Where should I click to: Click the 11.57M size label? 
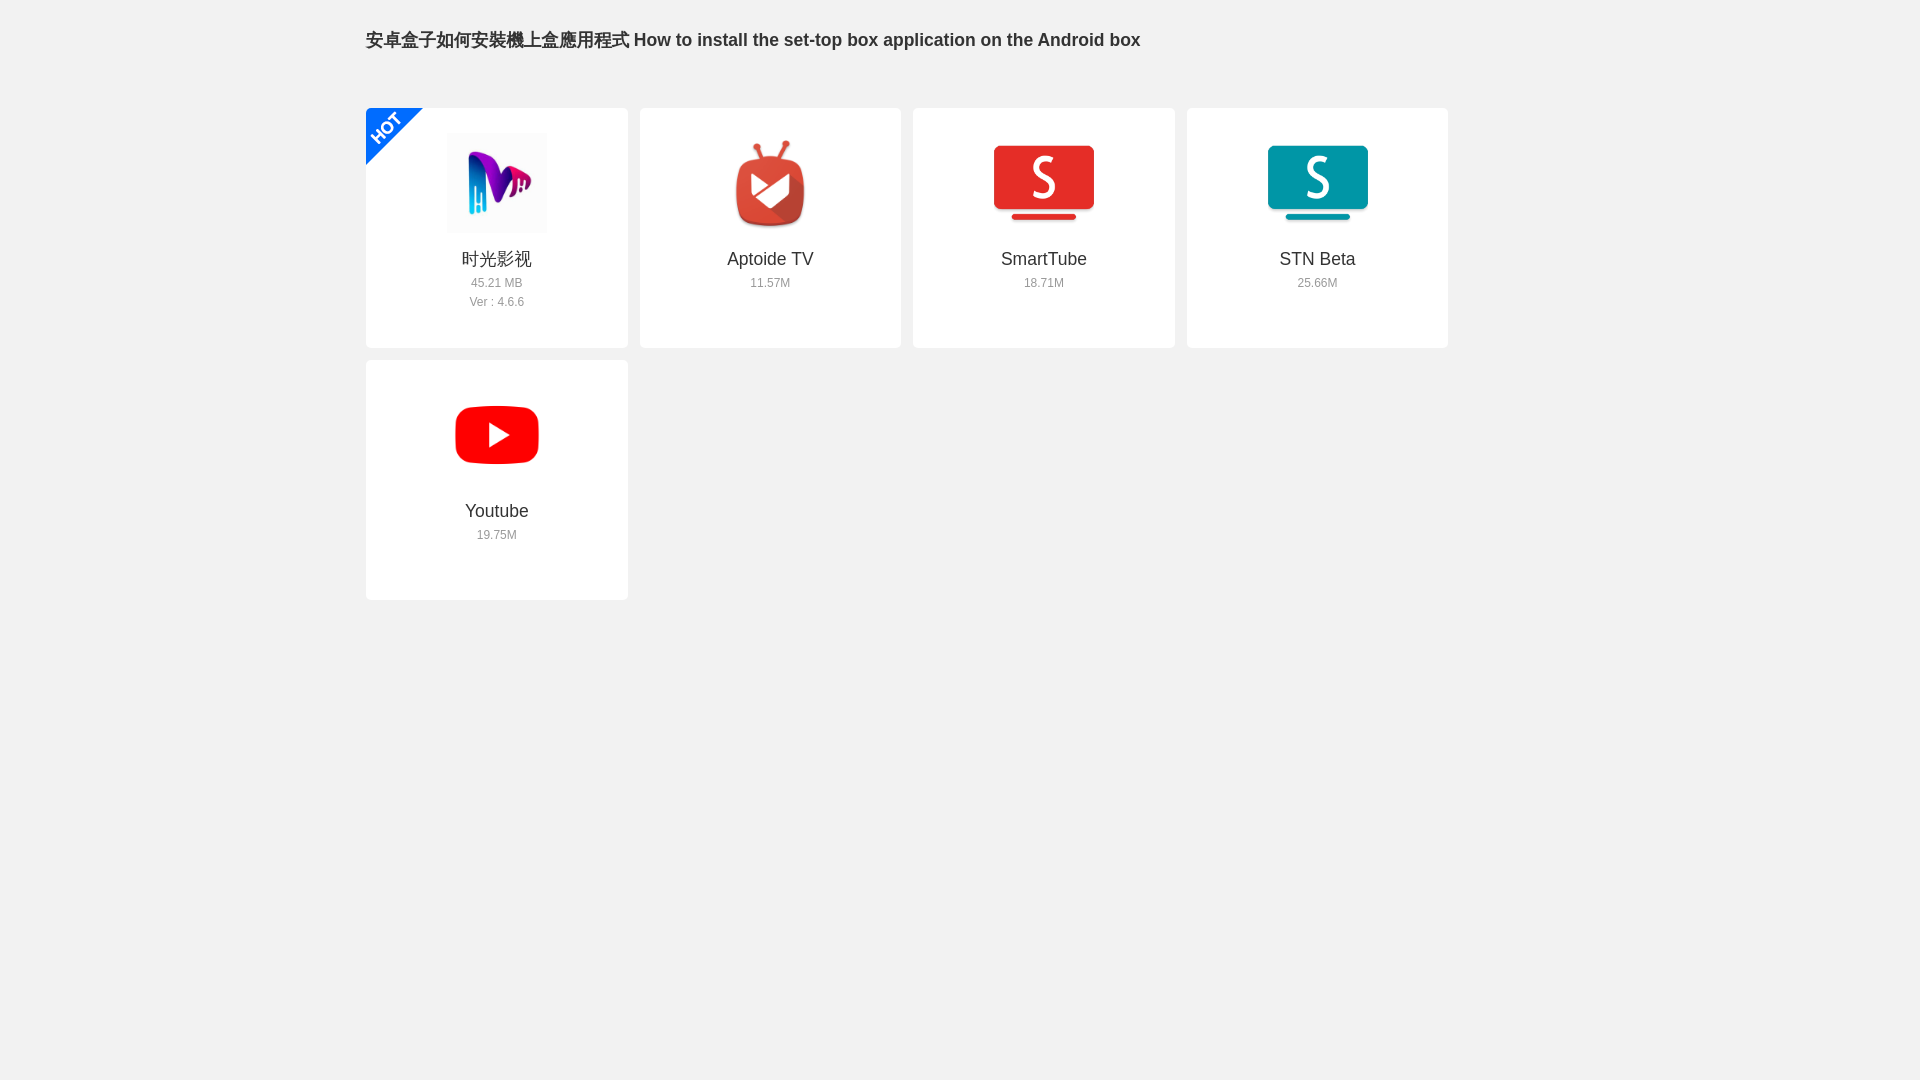[770, 283]
